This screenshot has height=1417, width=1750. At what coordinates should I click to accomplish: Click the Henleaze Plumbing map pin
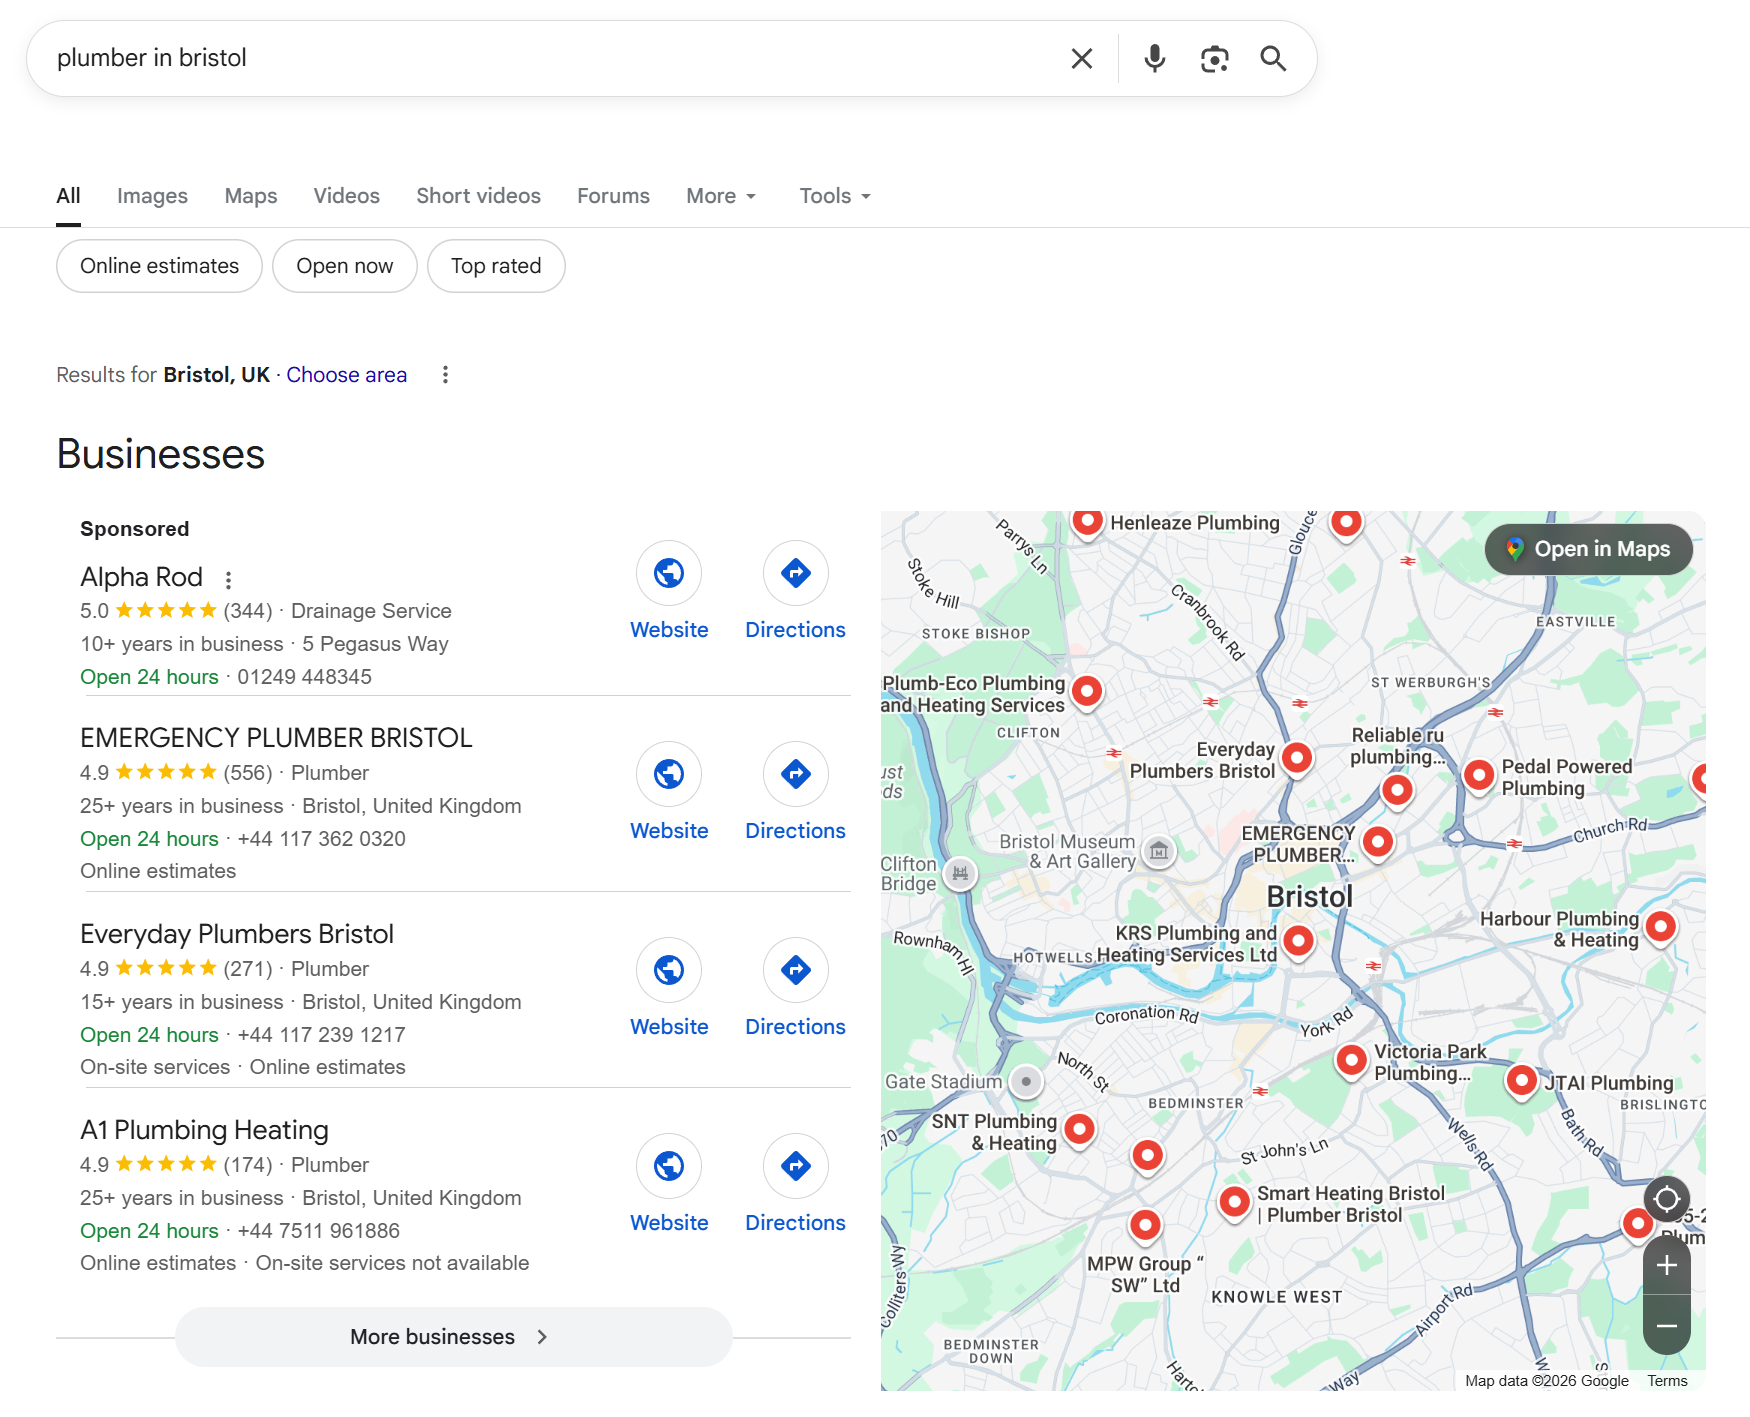1087,521
